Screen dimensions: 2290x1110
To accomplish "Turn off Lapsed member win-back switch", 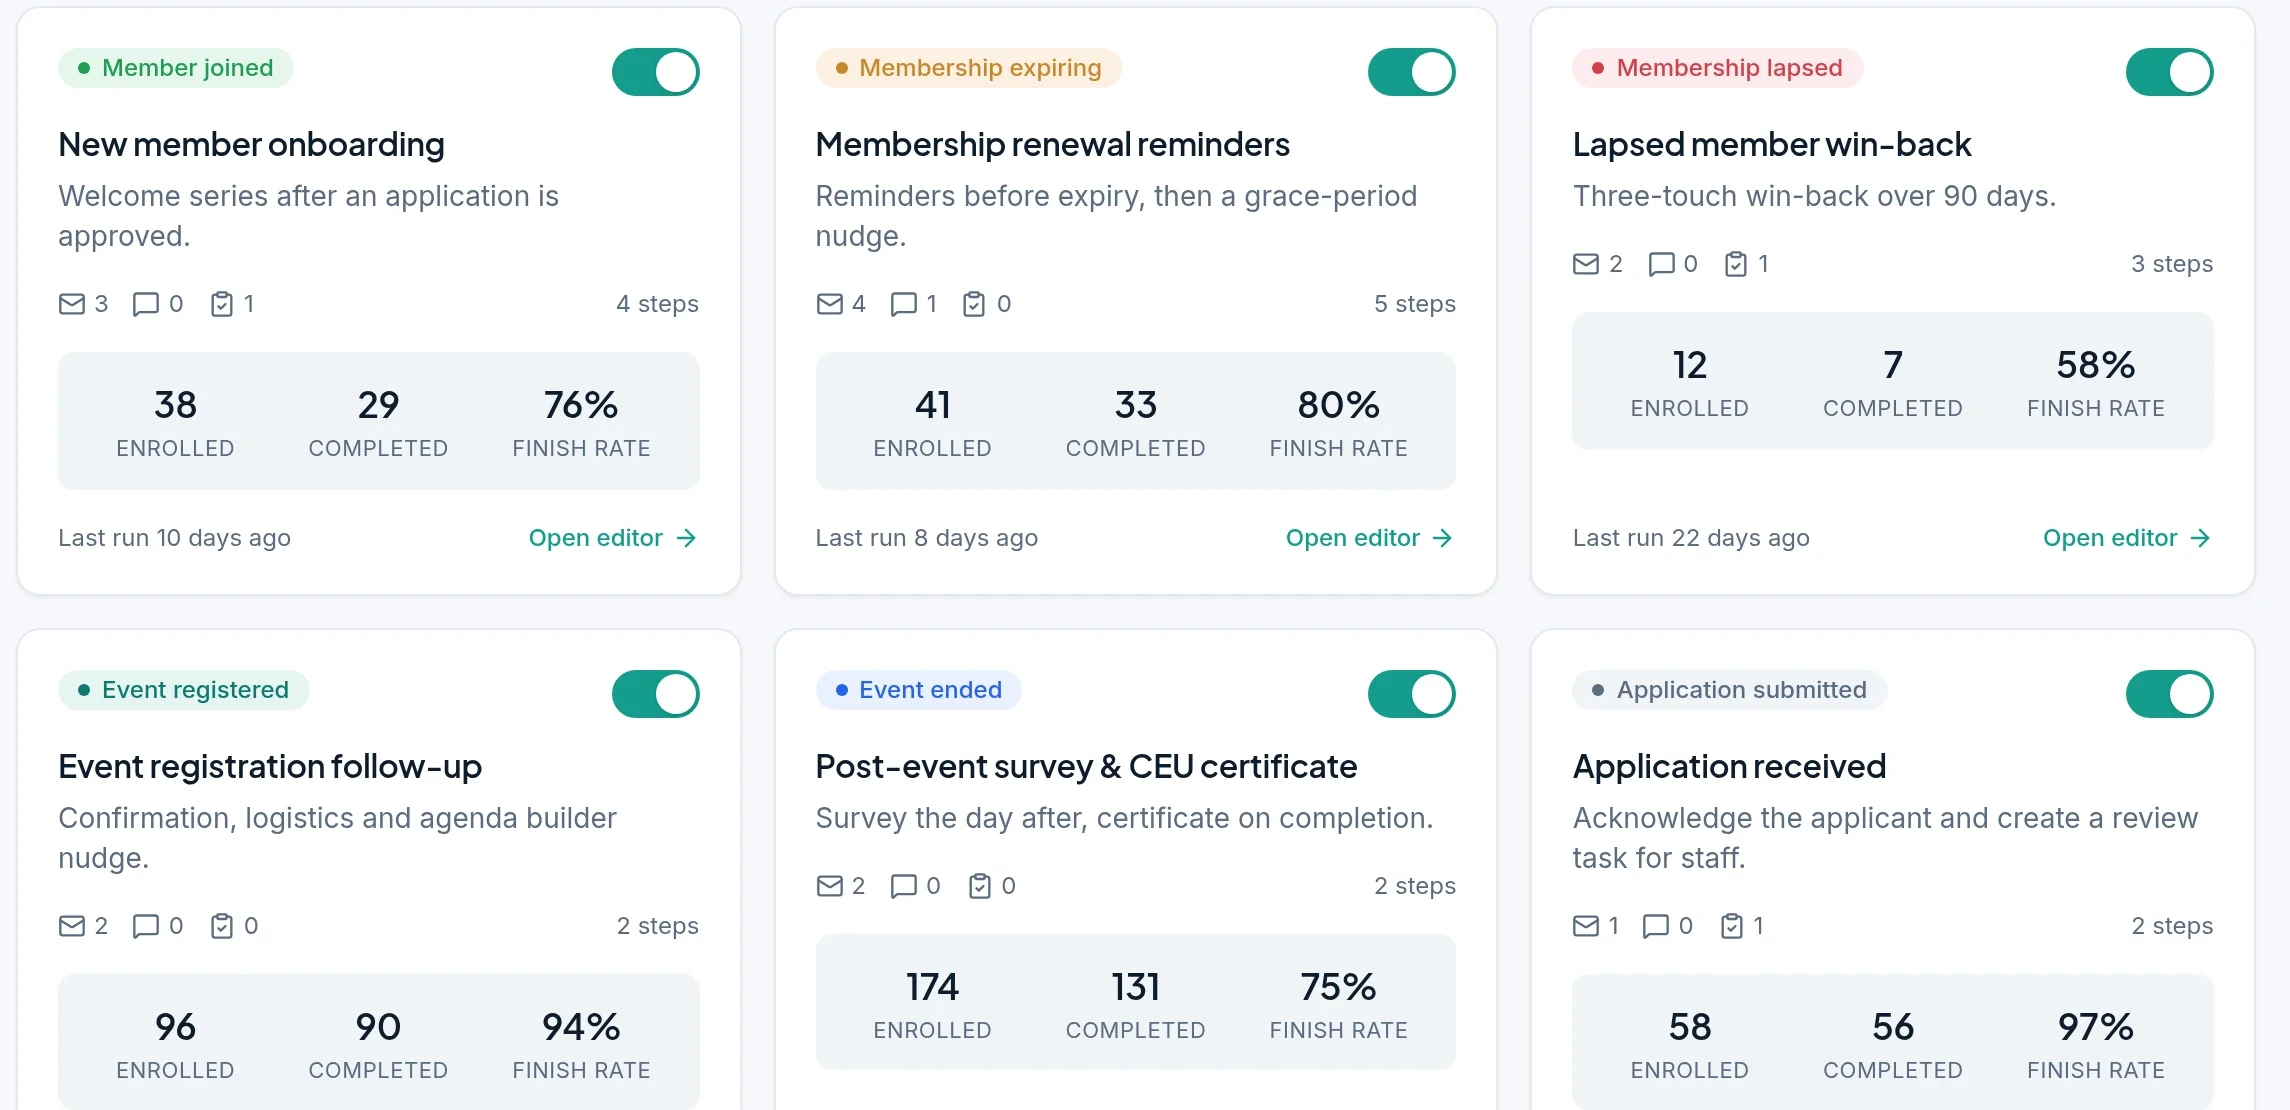I will (x=2170, y=72).
